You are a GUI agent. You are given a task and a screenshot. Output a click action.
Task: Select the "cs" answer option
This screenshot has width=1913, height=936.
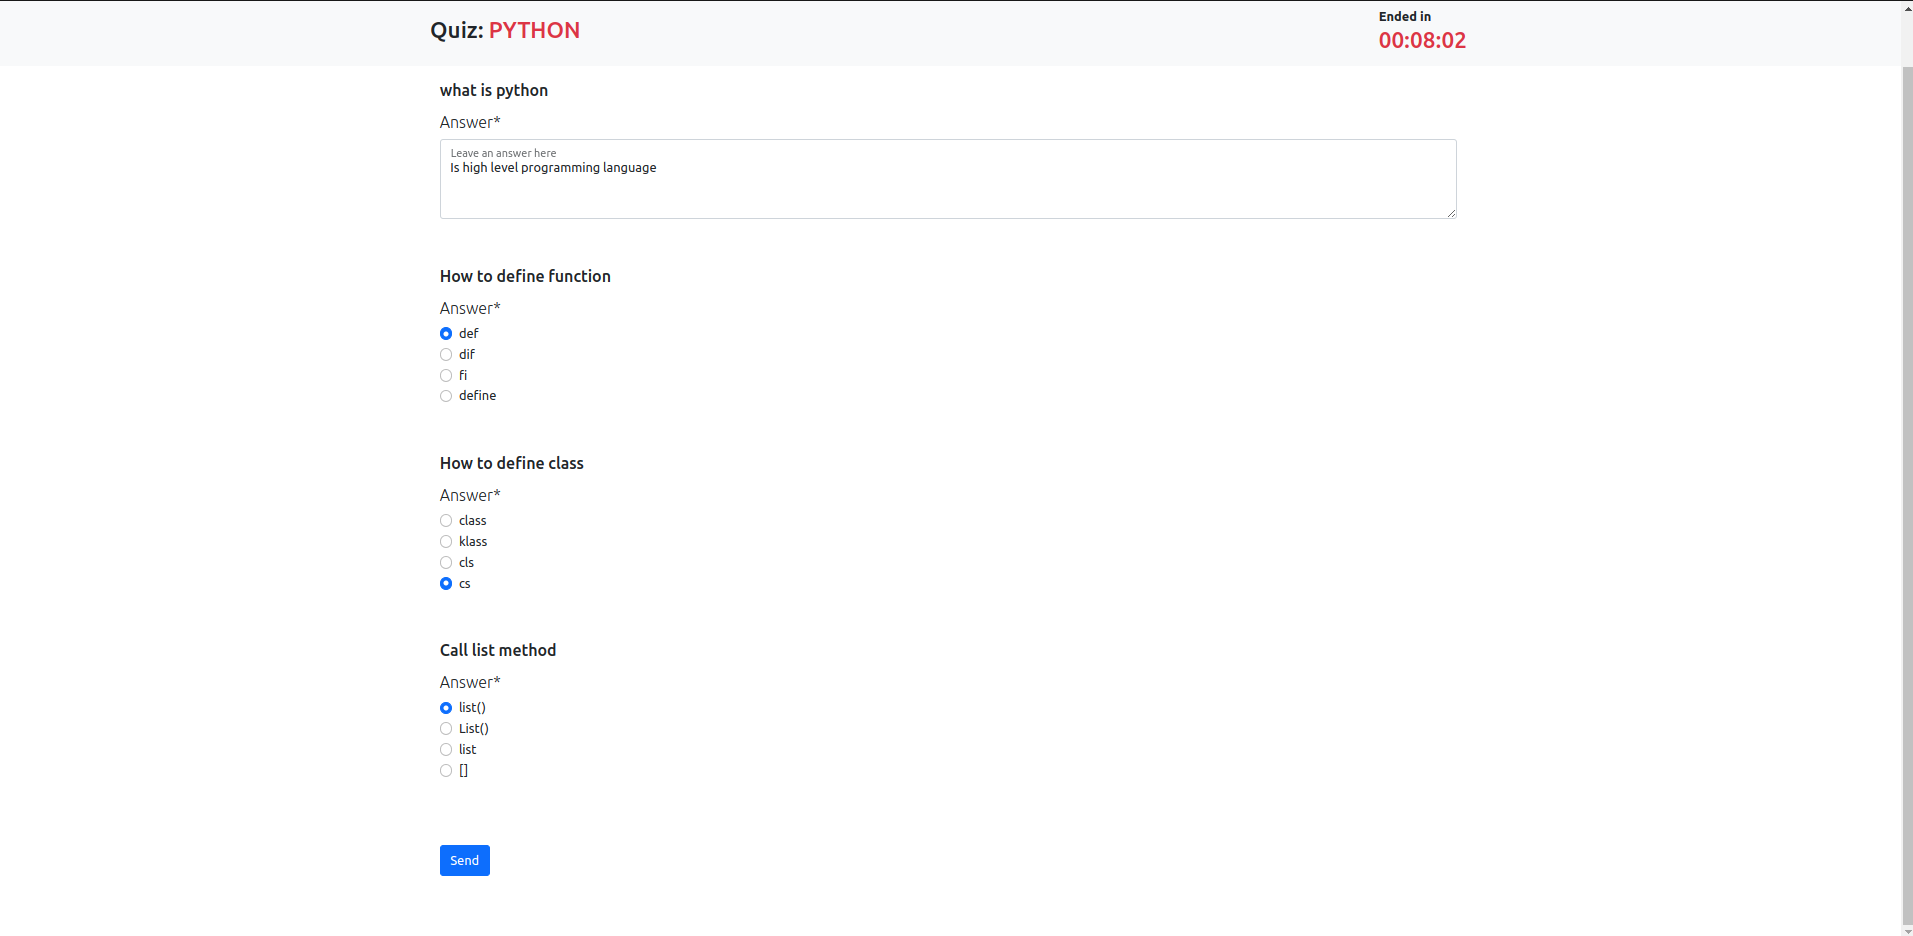(446, 583)
